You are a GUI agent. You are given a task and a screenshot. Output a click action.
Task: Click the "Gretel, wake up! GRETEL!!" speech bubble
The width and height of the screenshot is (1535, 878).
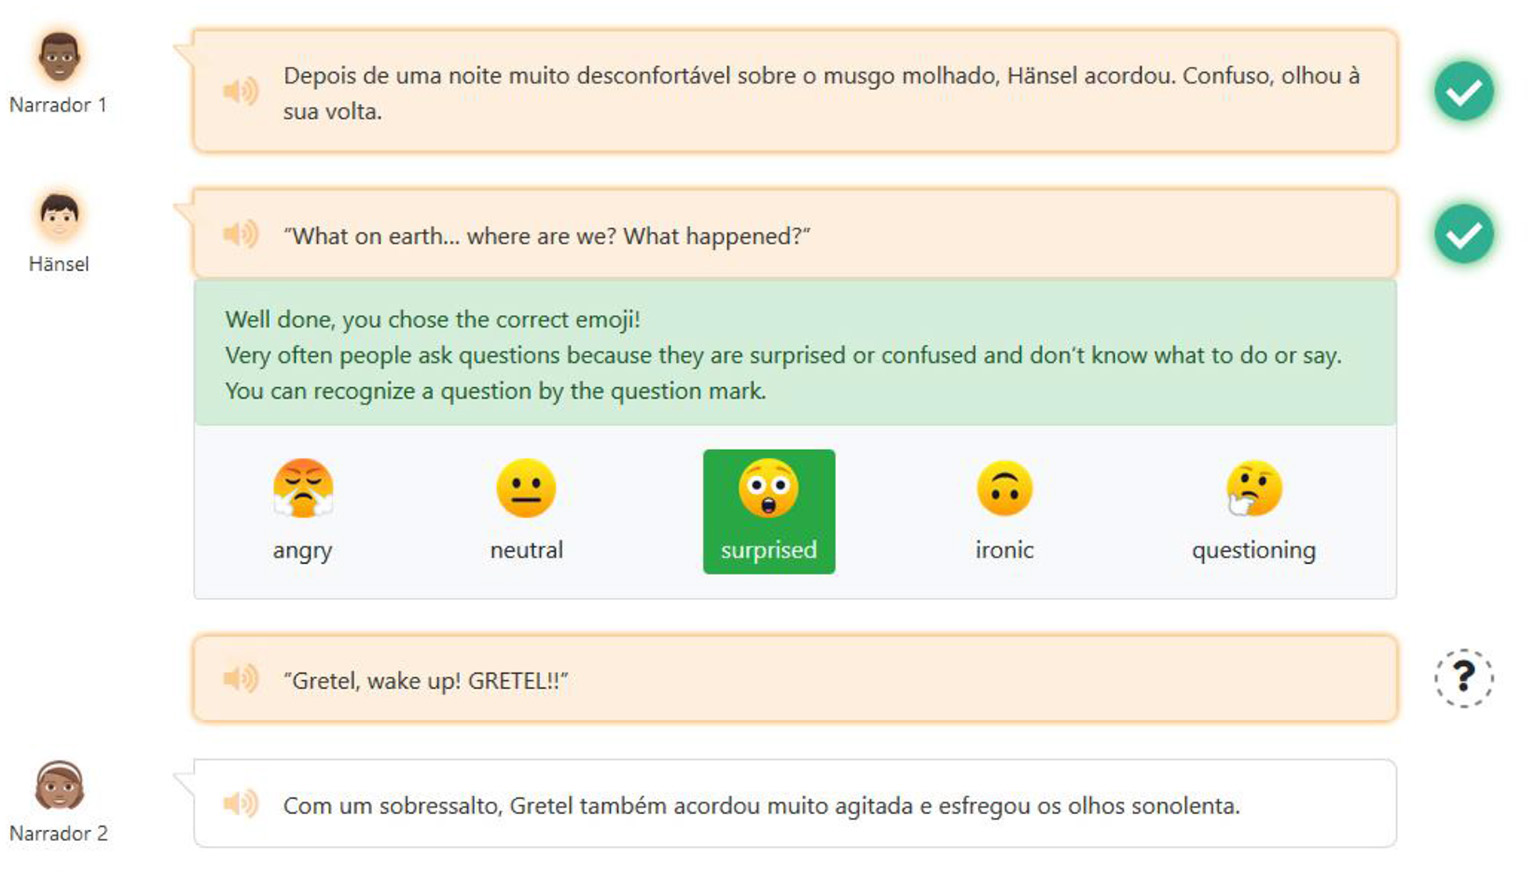pos(426,681)
